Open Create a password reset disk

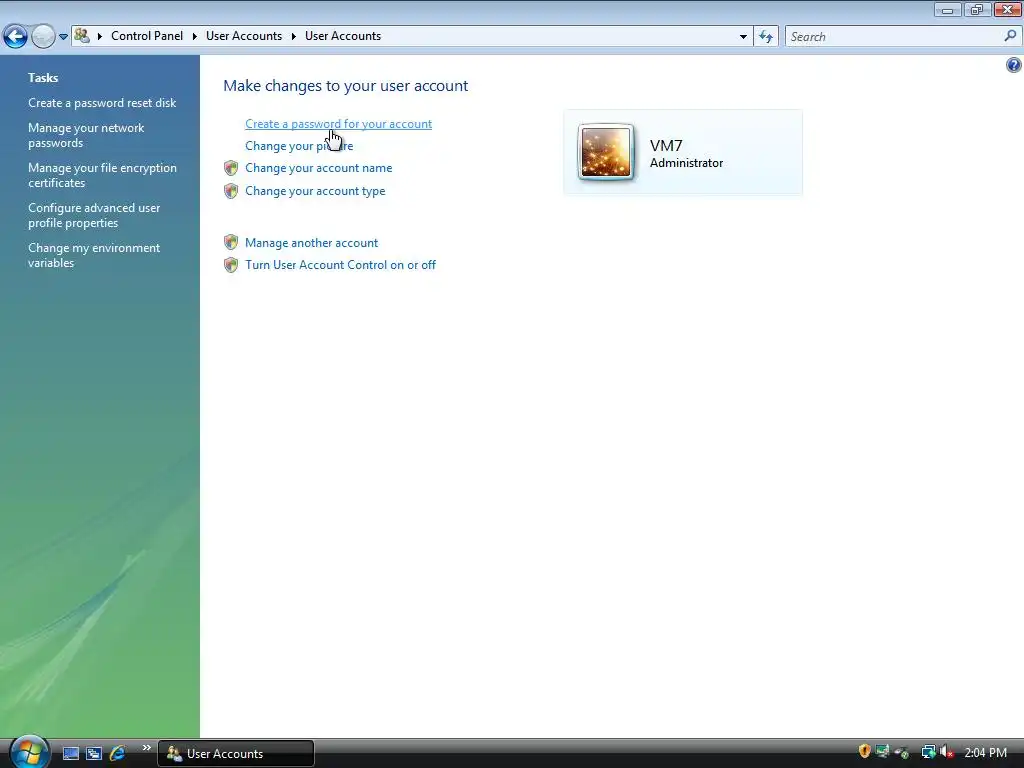click(x=102, y=103)
